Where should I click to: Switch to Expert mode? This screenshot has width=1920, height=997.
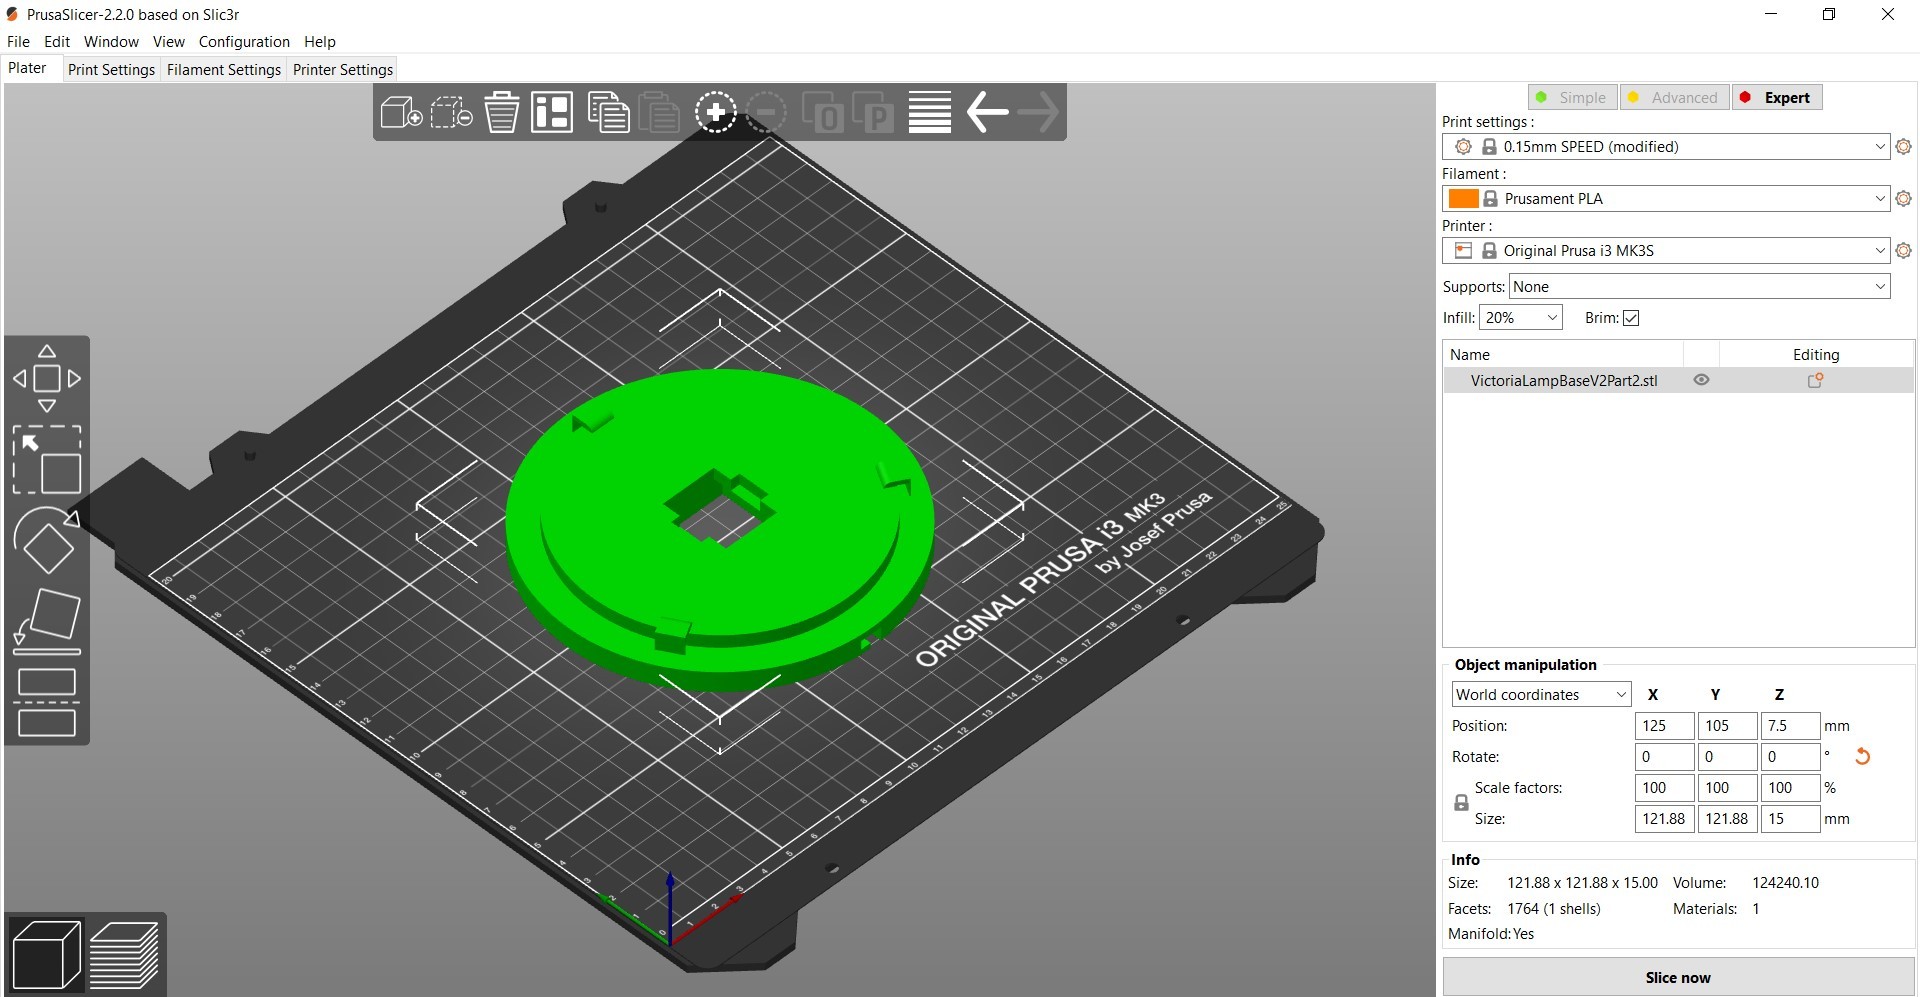pos(1777,97)
